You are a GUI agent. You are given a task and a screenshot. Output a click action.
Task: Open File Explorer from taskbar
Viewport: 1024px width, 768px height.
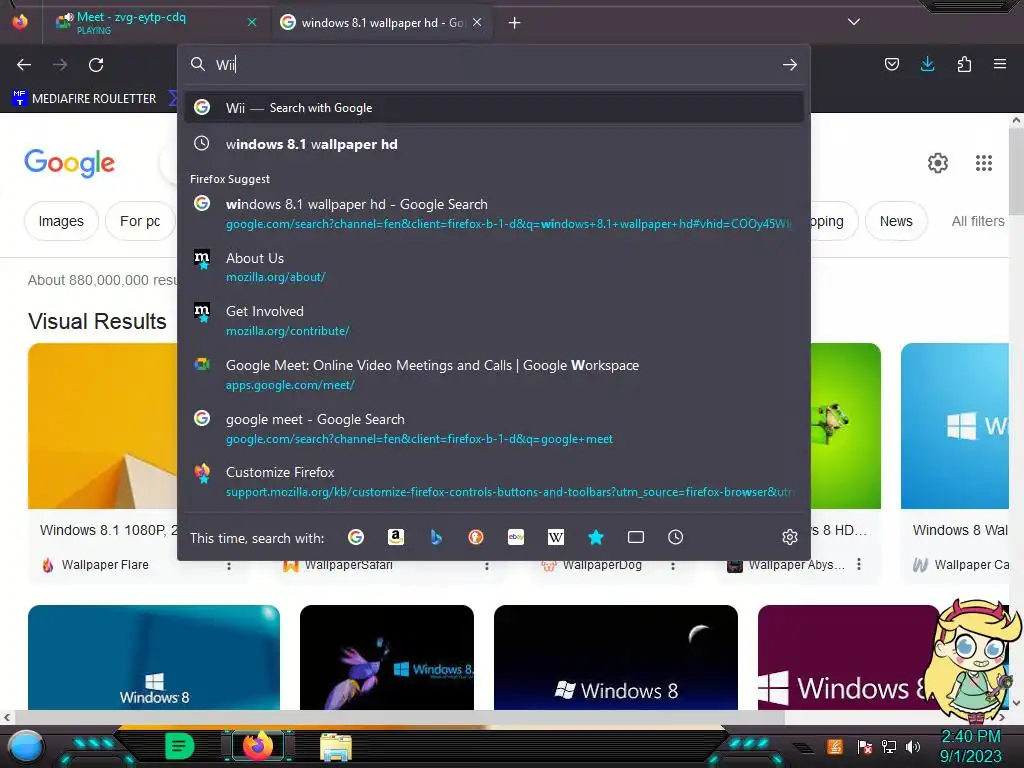336,746
